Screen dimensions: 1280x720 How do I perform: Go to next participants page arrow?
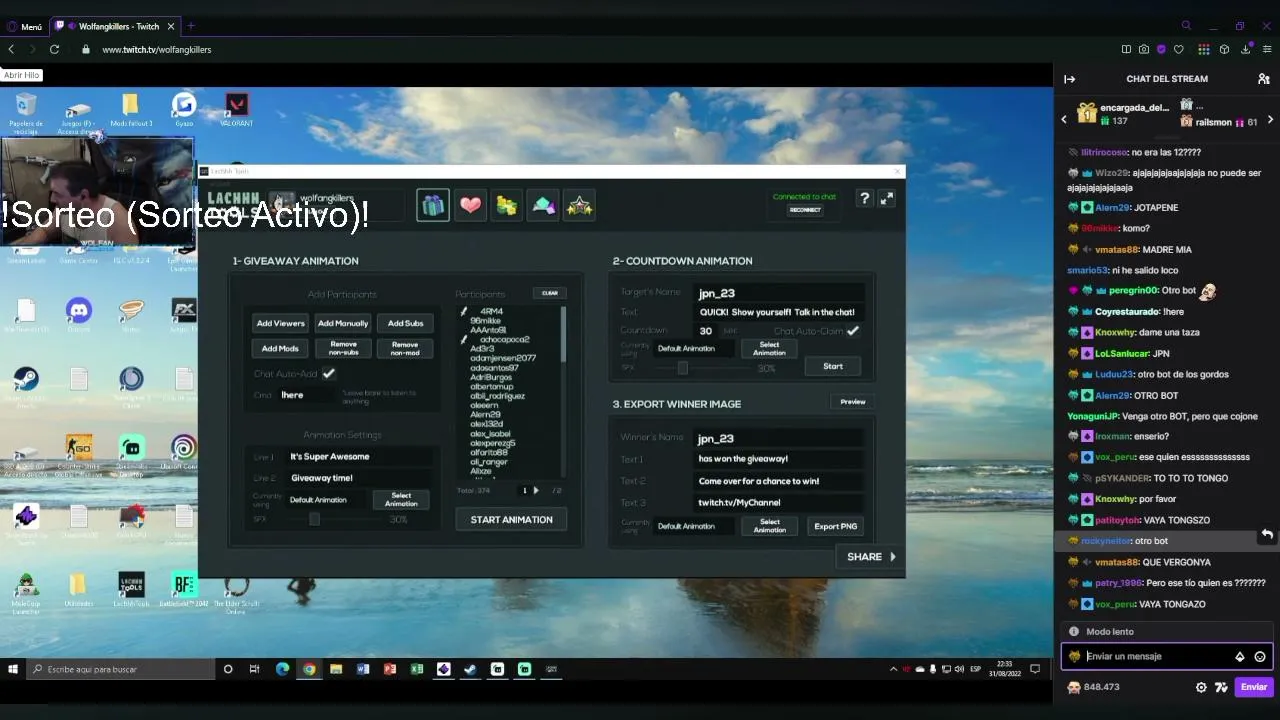click(536, 490)
